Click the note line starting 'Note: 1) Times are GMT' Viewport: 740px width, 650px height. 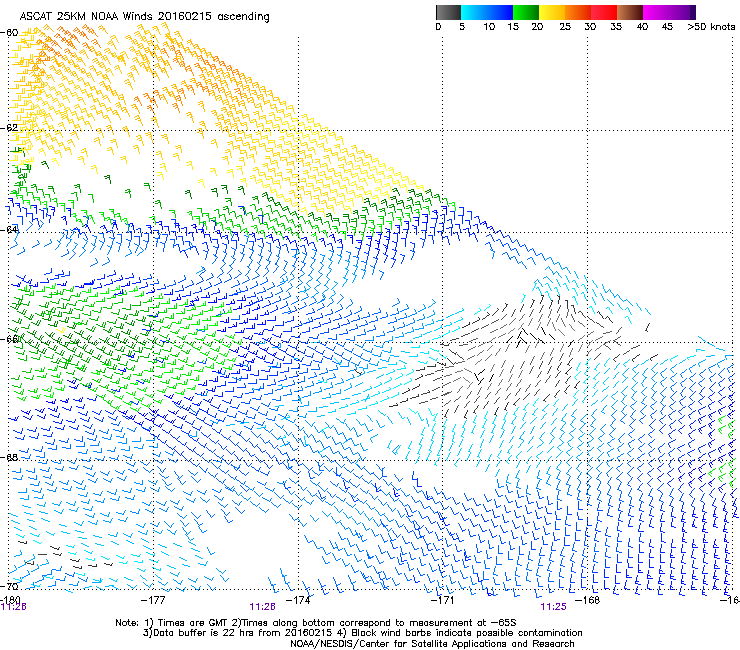pos(316,623)
